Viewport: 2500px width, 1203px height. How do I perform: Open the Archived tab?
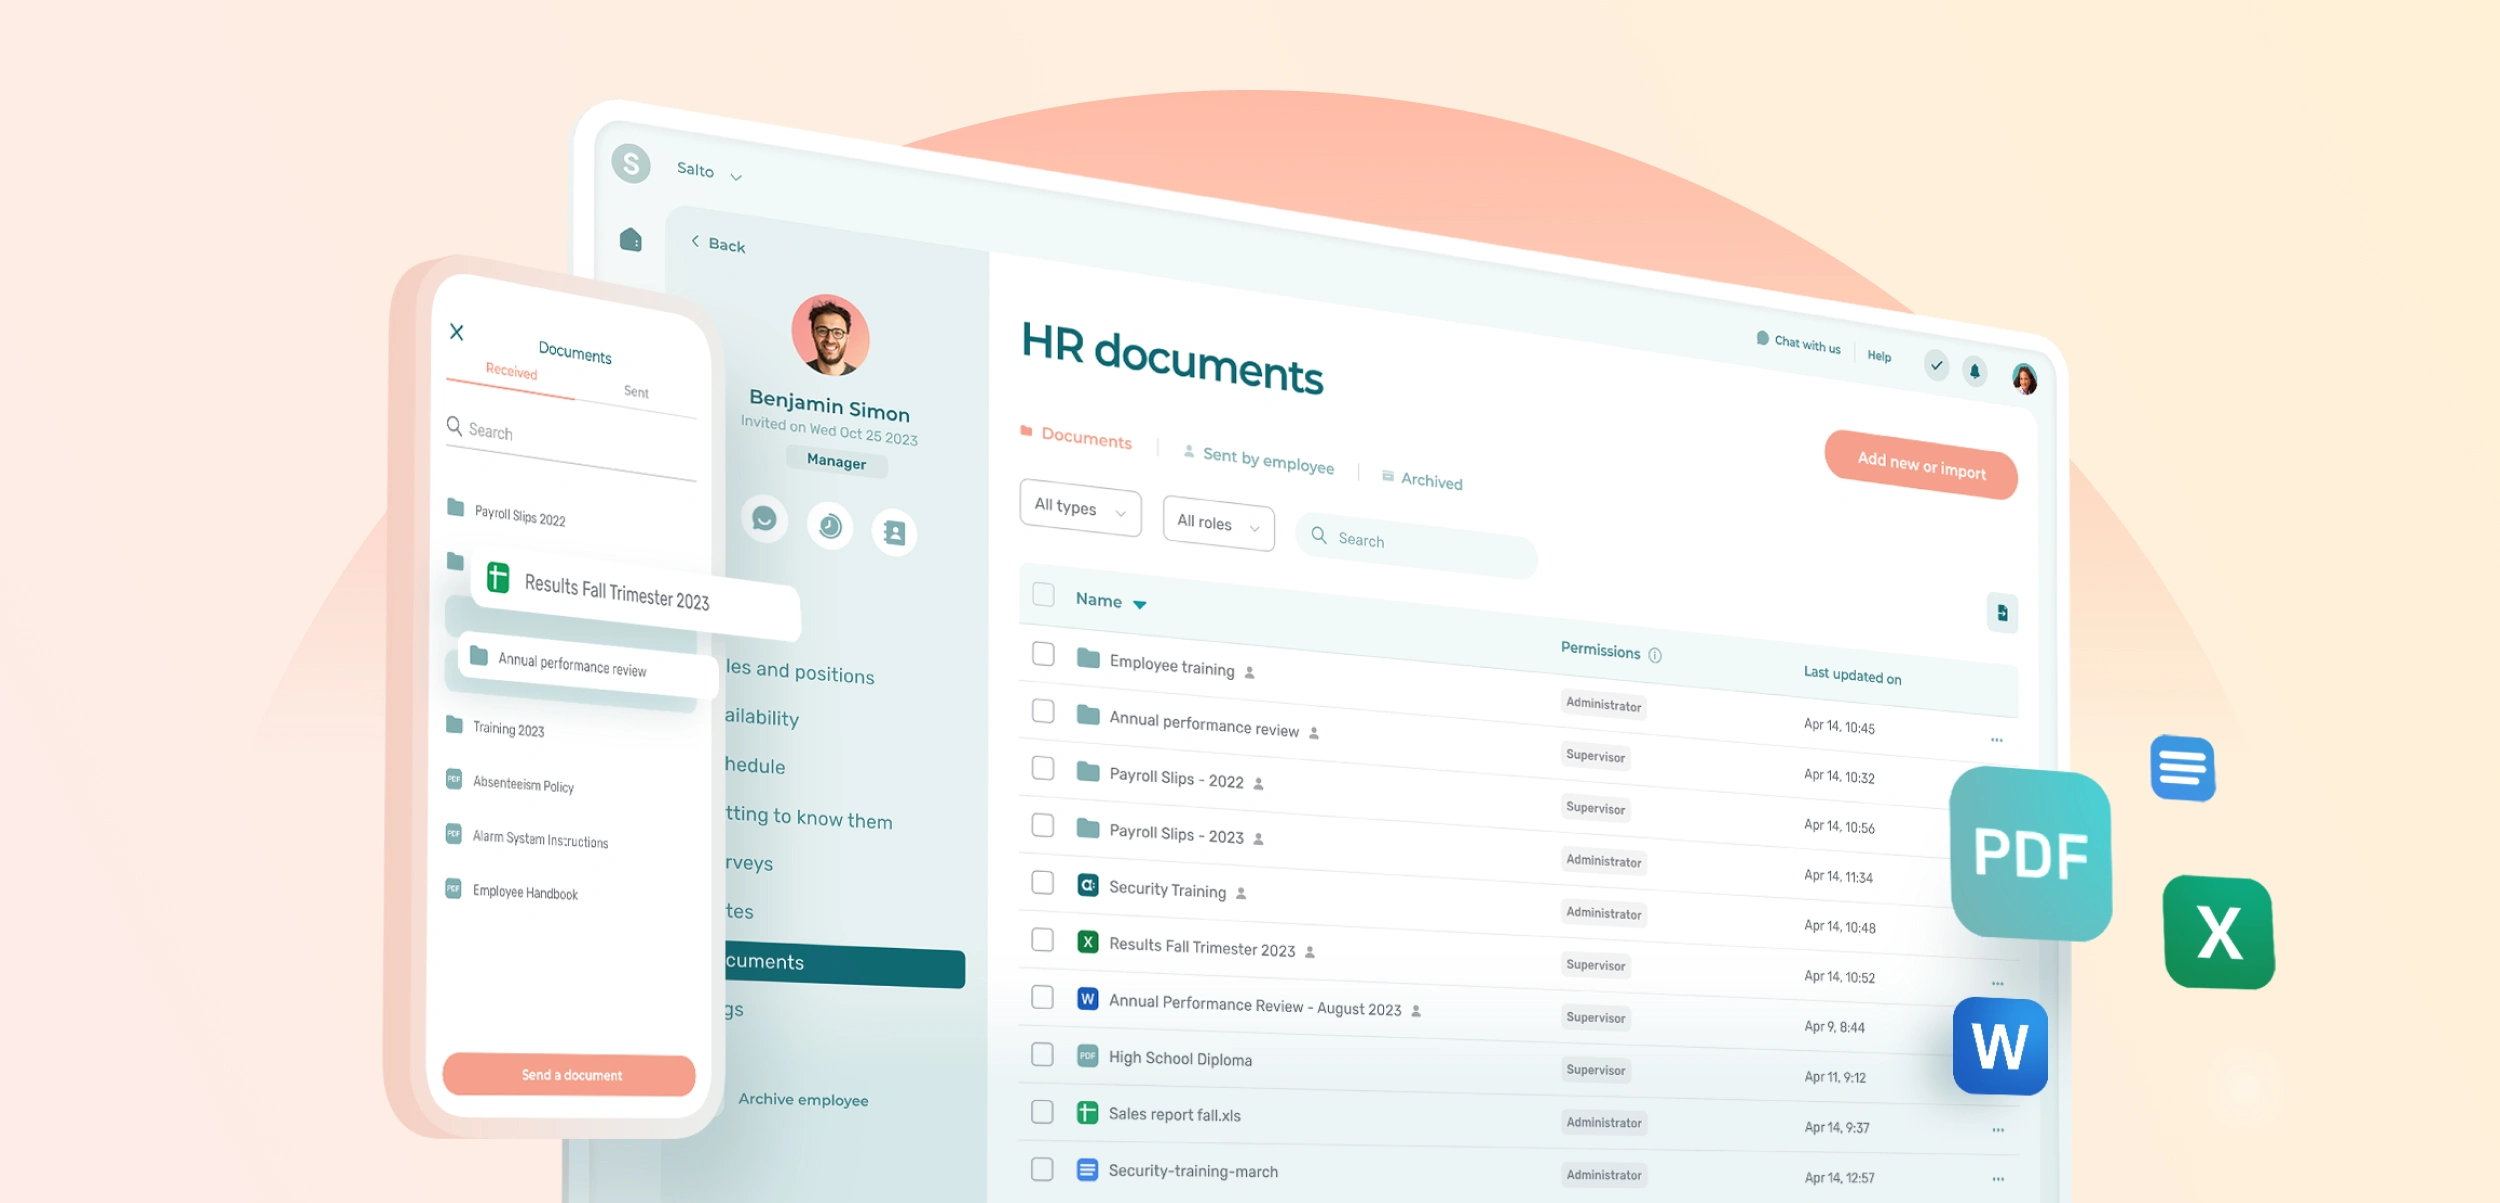tap(1430, 480)
